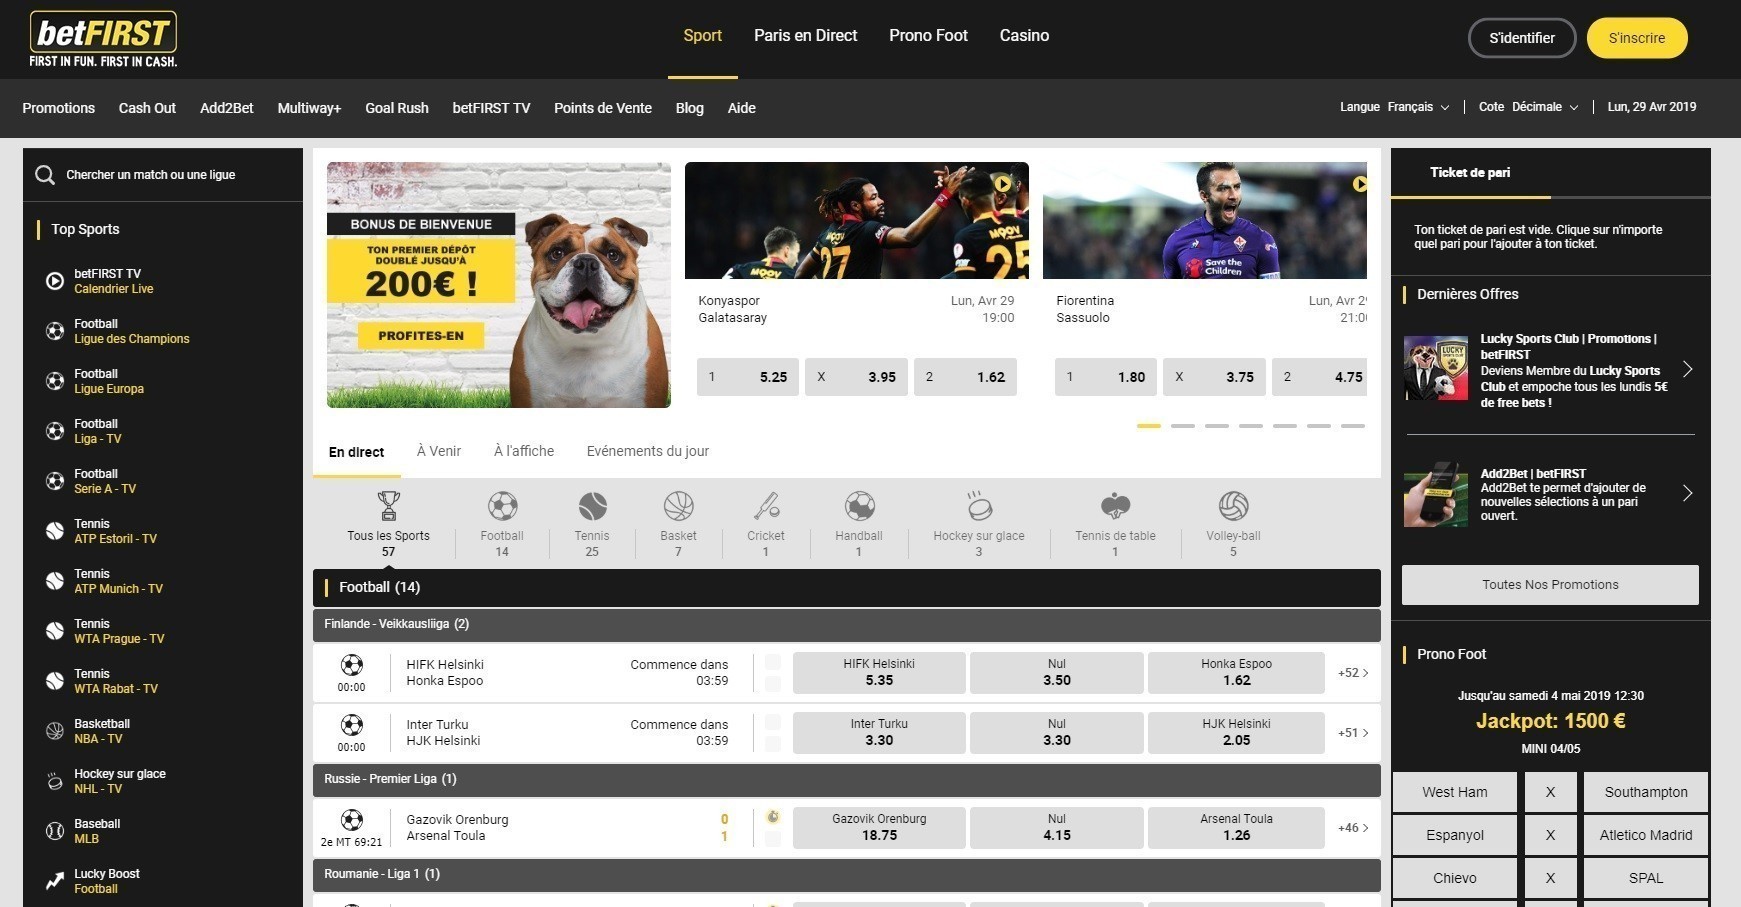
Task: Click the S'inscrire button
Action: [1637, 38]
